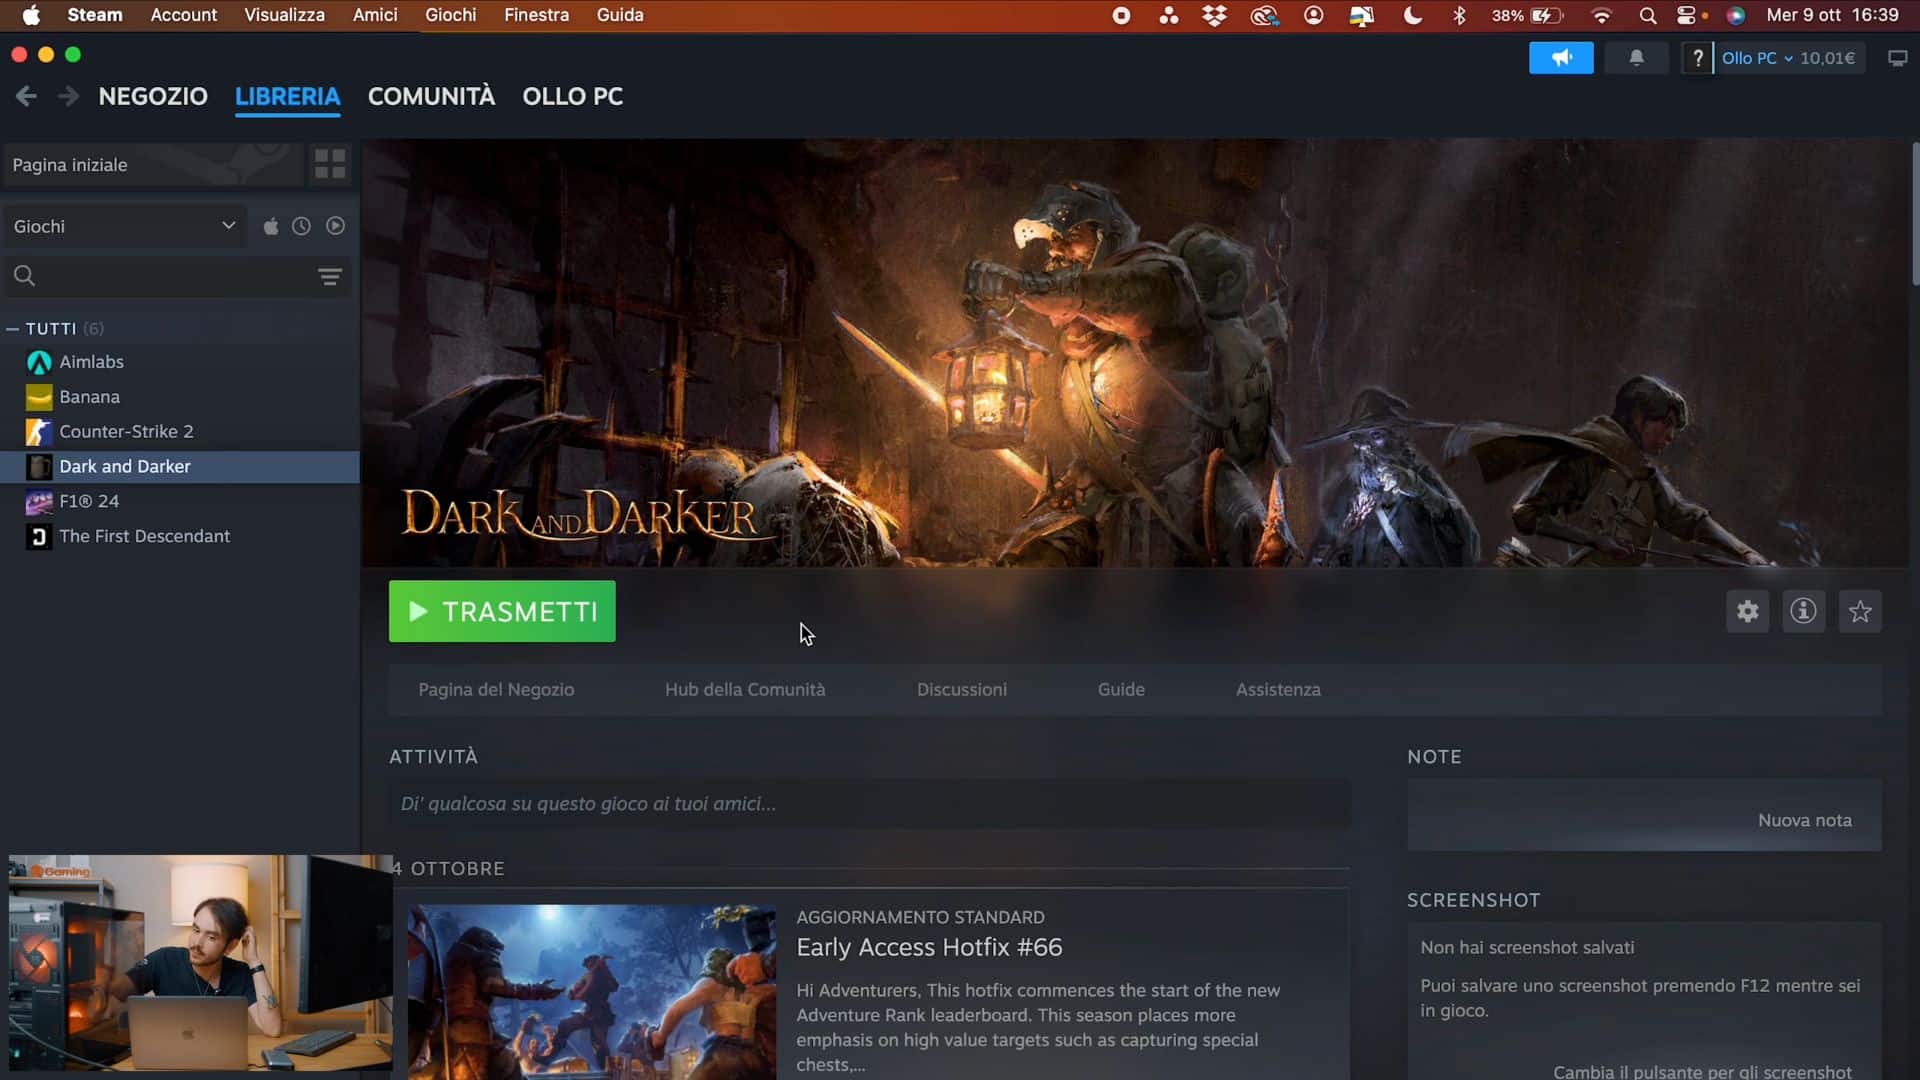Click the green TRASMETTI button
This screenshot has width=1920, height=1080.
(502, 611)
